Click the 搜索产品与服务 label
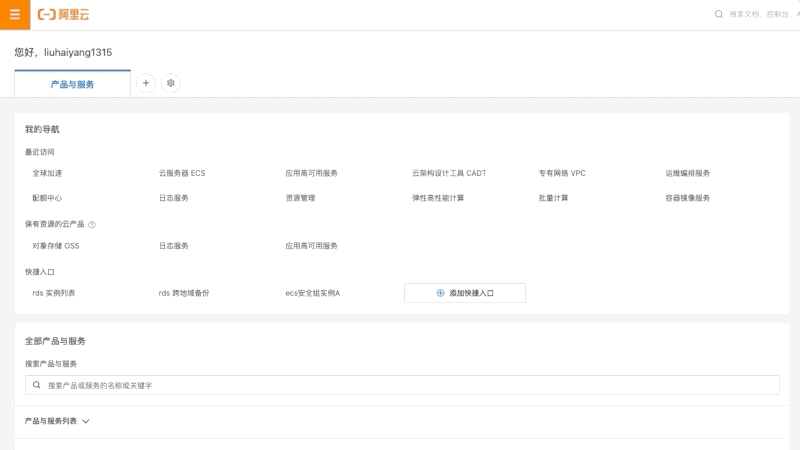The width and height of the screenshot is (800, 450). pos(51,364)
